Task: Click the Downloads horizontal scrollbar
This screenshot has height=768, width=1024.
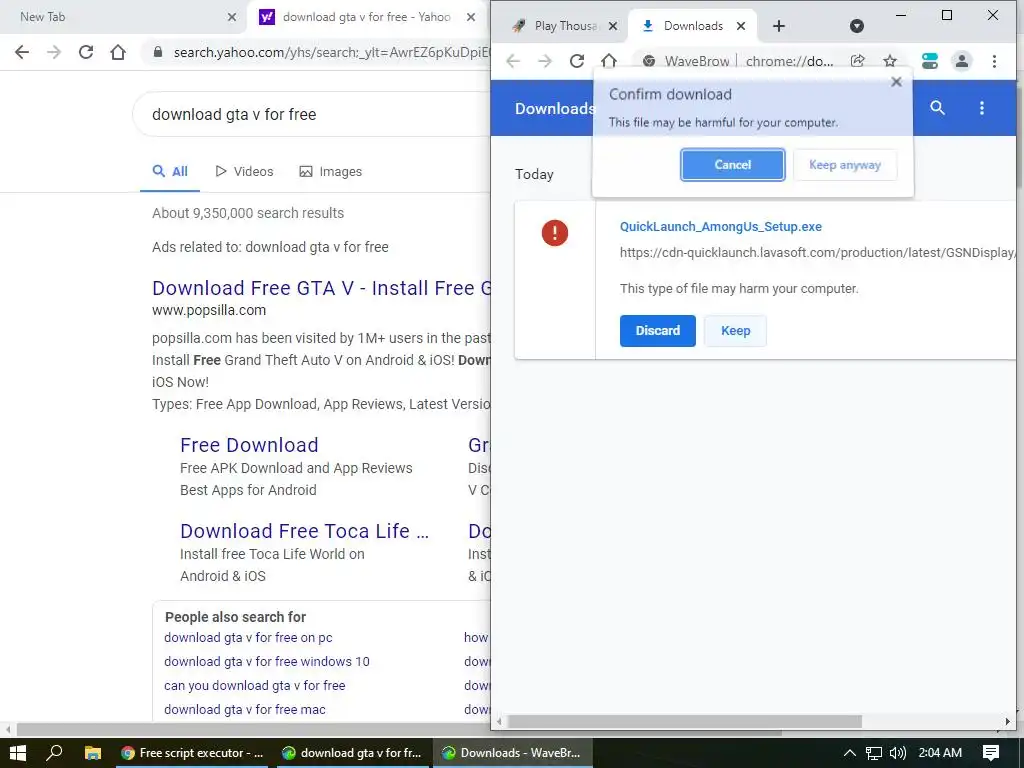Action: 685,721
